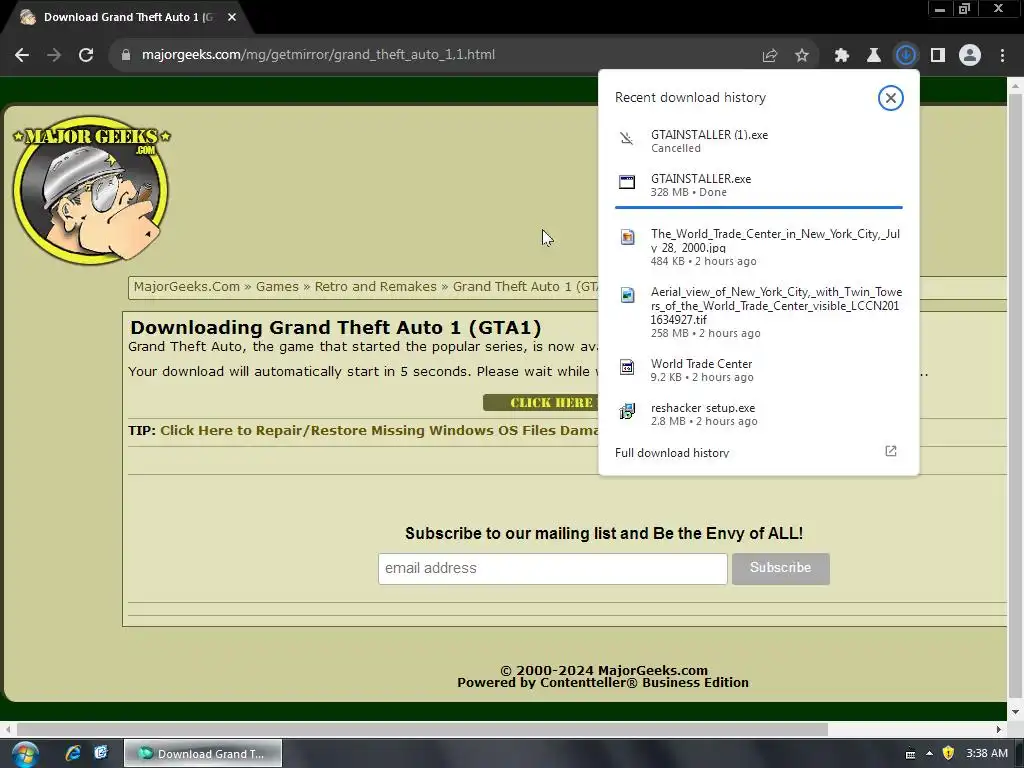This screenshot has height=768, width=1024.
Task: Close the recent download history popup
Action: point(890,98)
